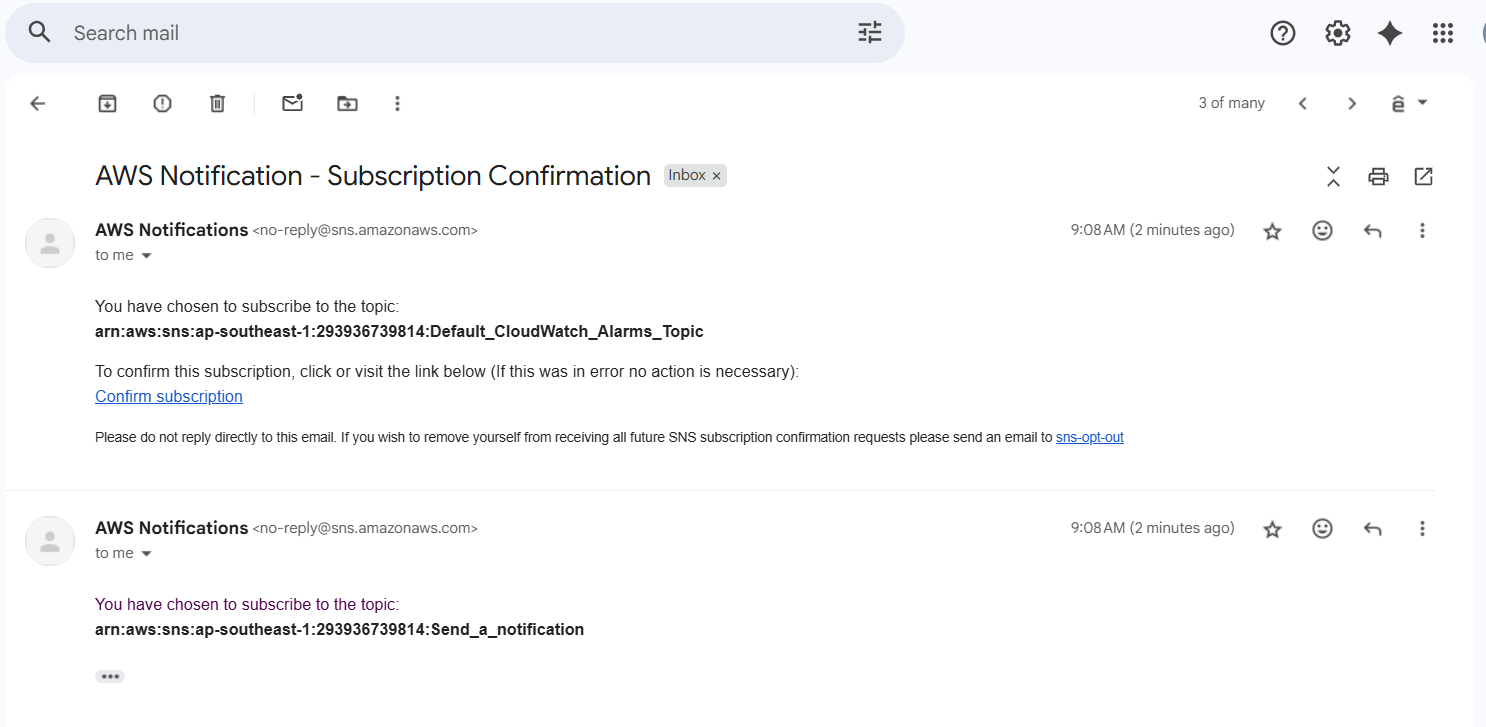Click second message sender avatar
The height and width of the screenshot is (727, 1486).
pos(50,541)
